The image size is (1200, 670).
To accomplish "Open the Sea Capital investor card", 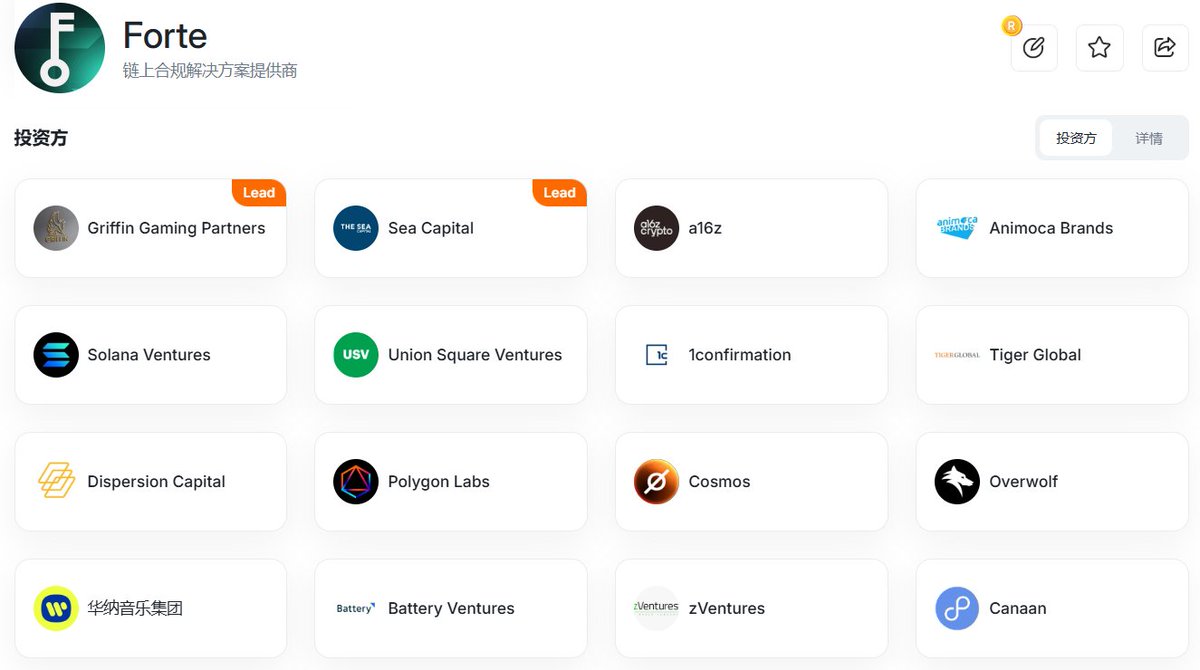I will [x=451, y=228].
